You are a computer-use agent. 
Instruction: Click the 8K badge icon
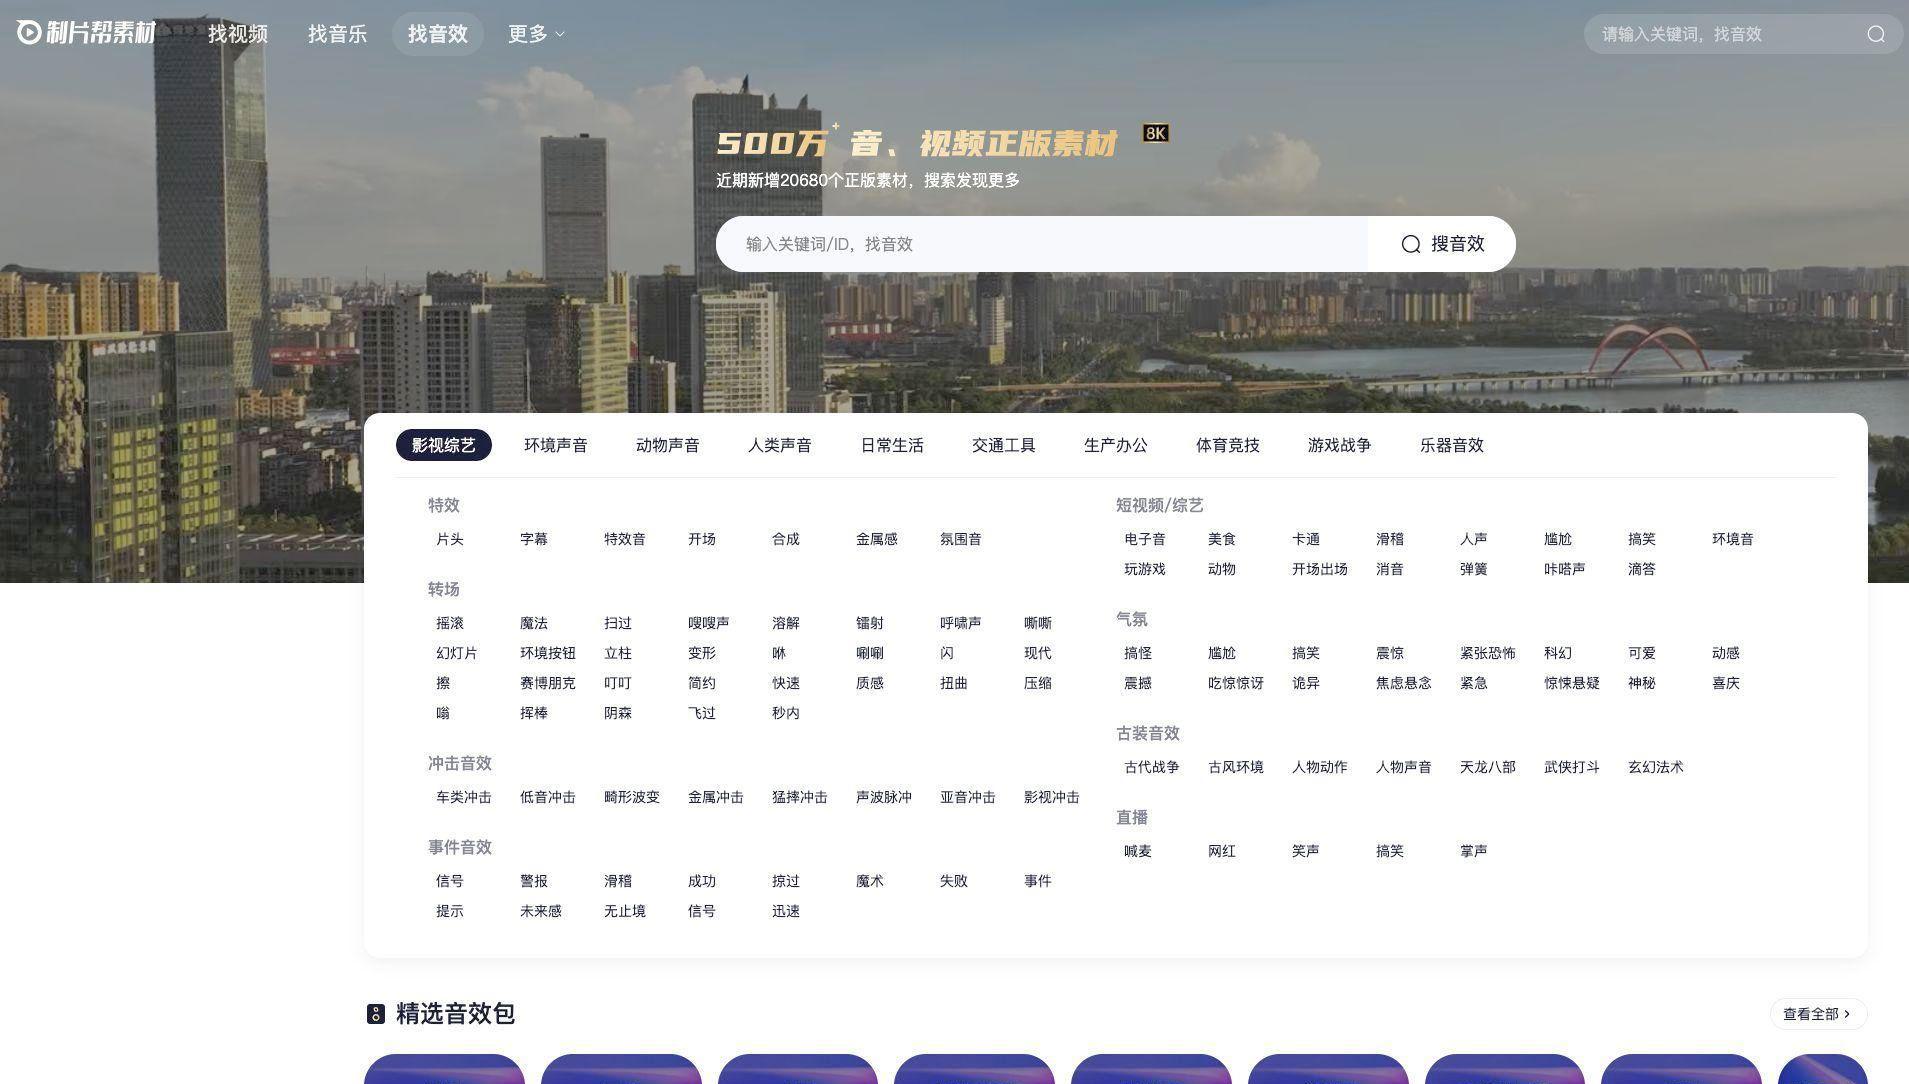(1155, 133)
